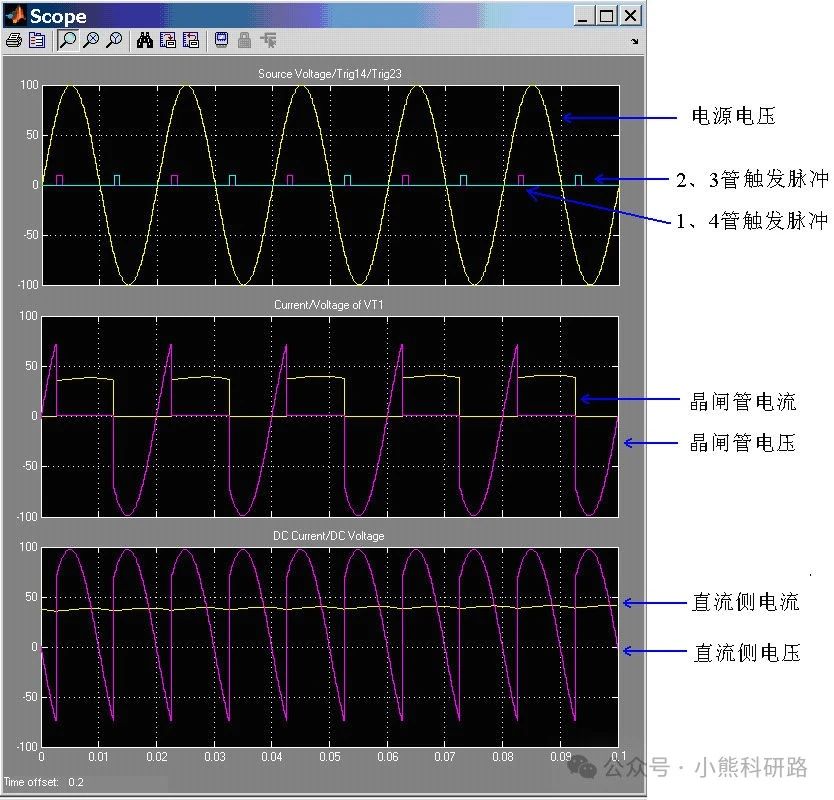Click the Print icon in Scope toolbar
Image resolution: width=834 pixels, height=800 pixels.
tap(14, 40)
